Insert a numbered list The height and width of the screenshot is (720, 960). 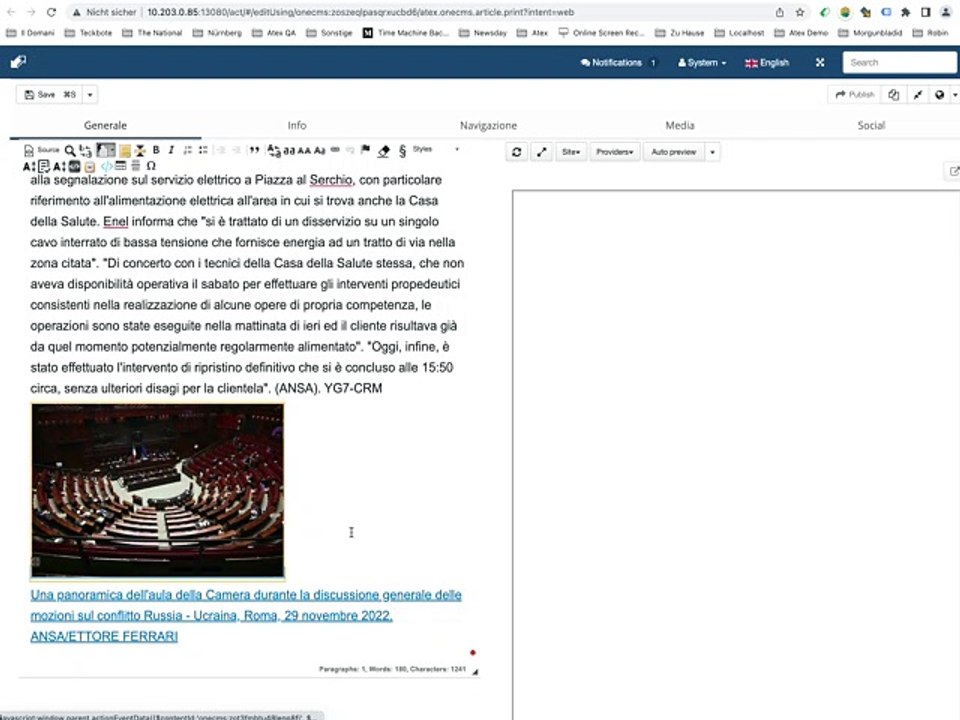[x=188, y=150]
